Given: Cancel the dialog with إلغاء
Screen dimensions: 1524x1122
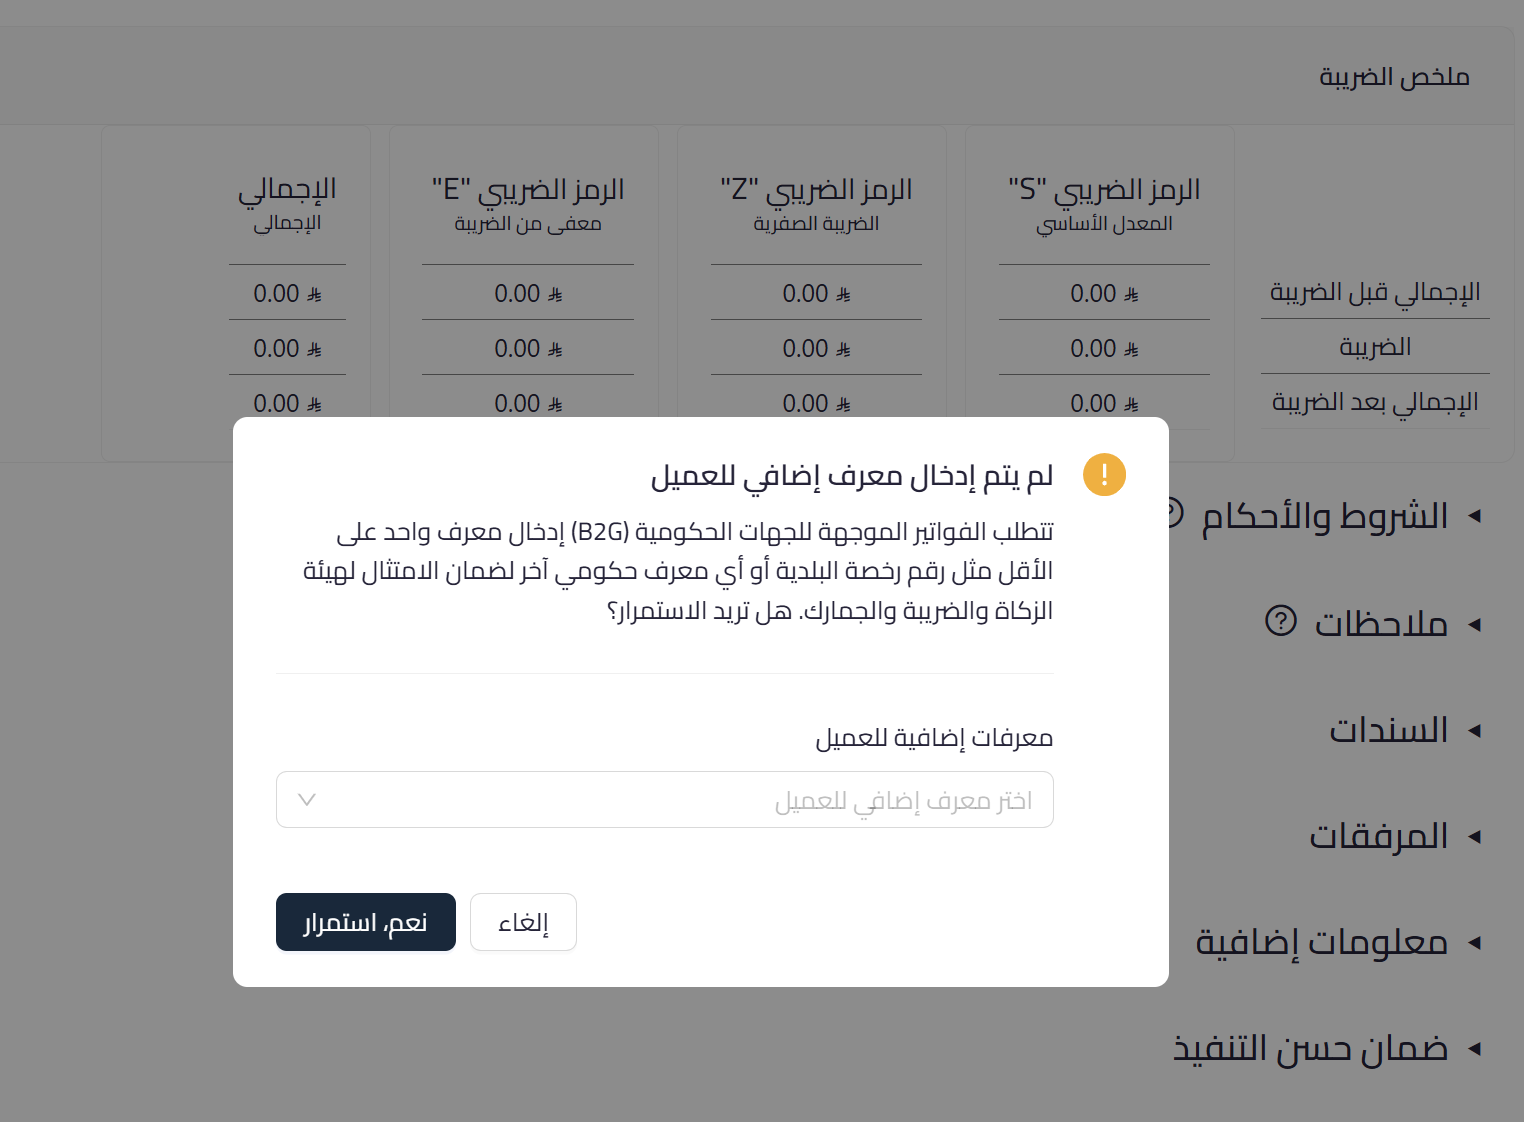Looking at the screenshot, I should pos(523,921).
